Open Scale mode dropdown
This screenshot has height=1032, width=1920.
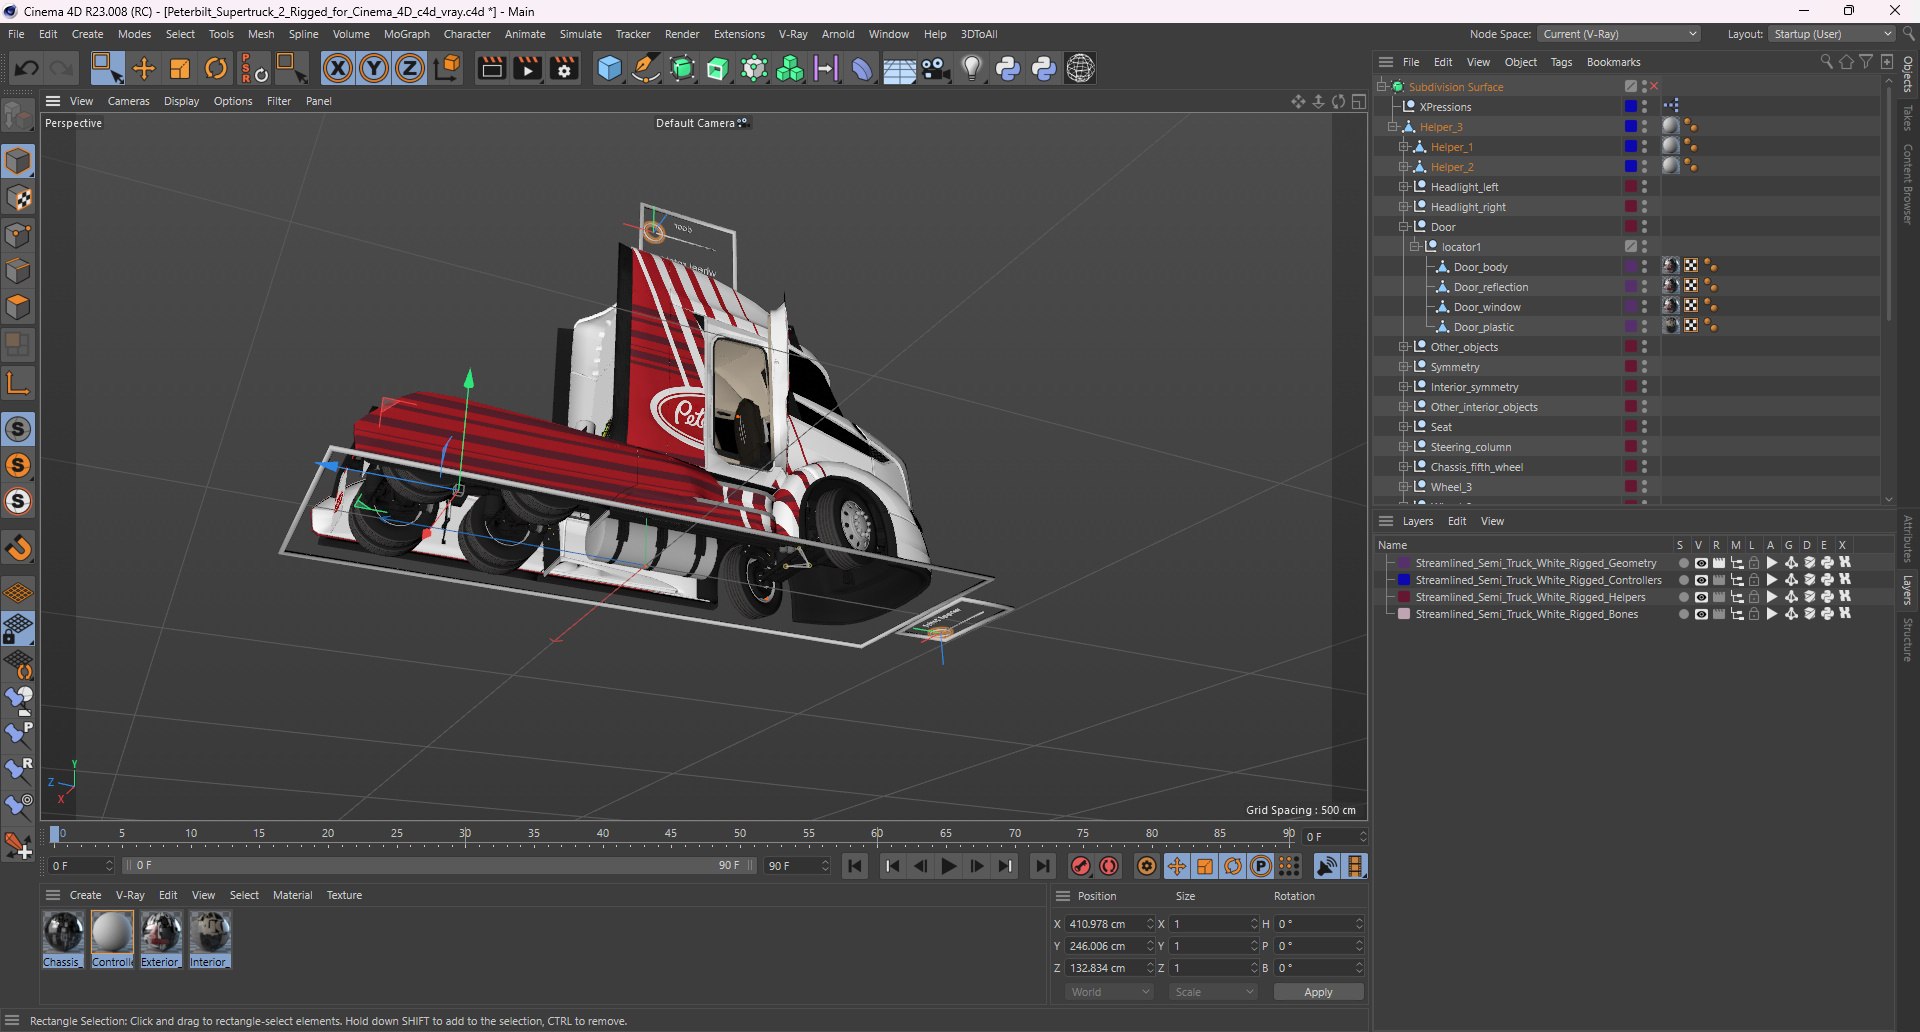coord(1213,992)
